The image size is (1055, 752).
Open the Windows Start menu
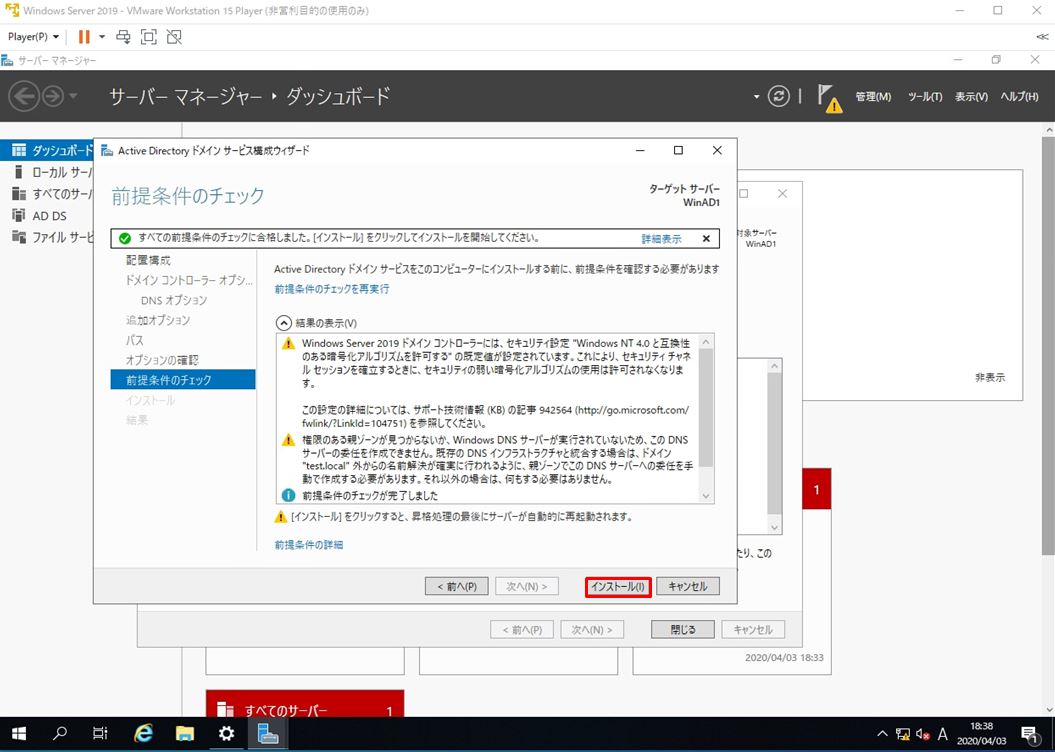pos(19,734)
